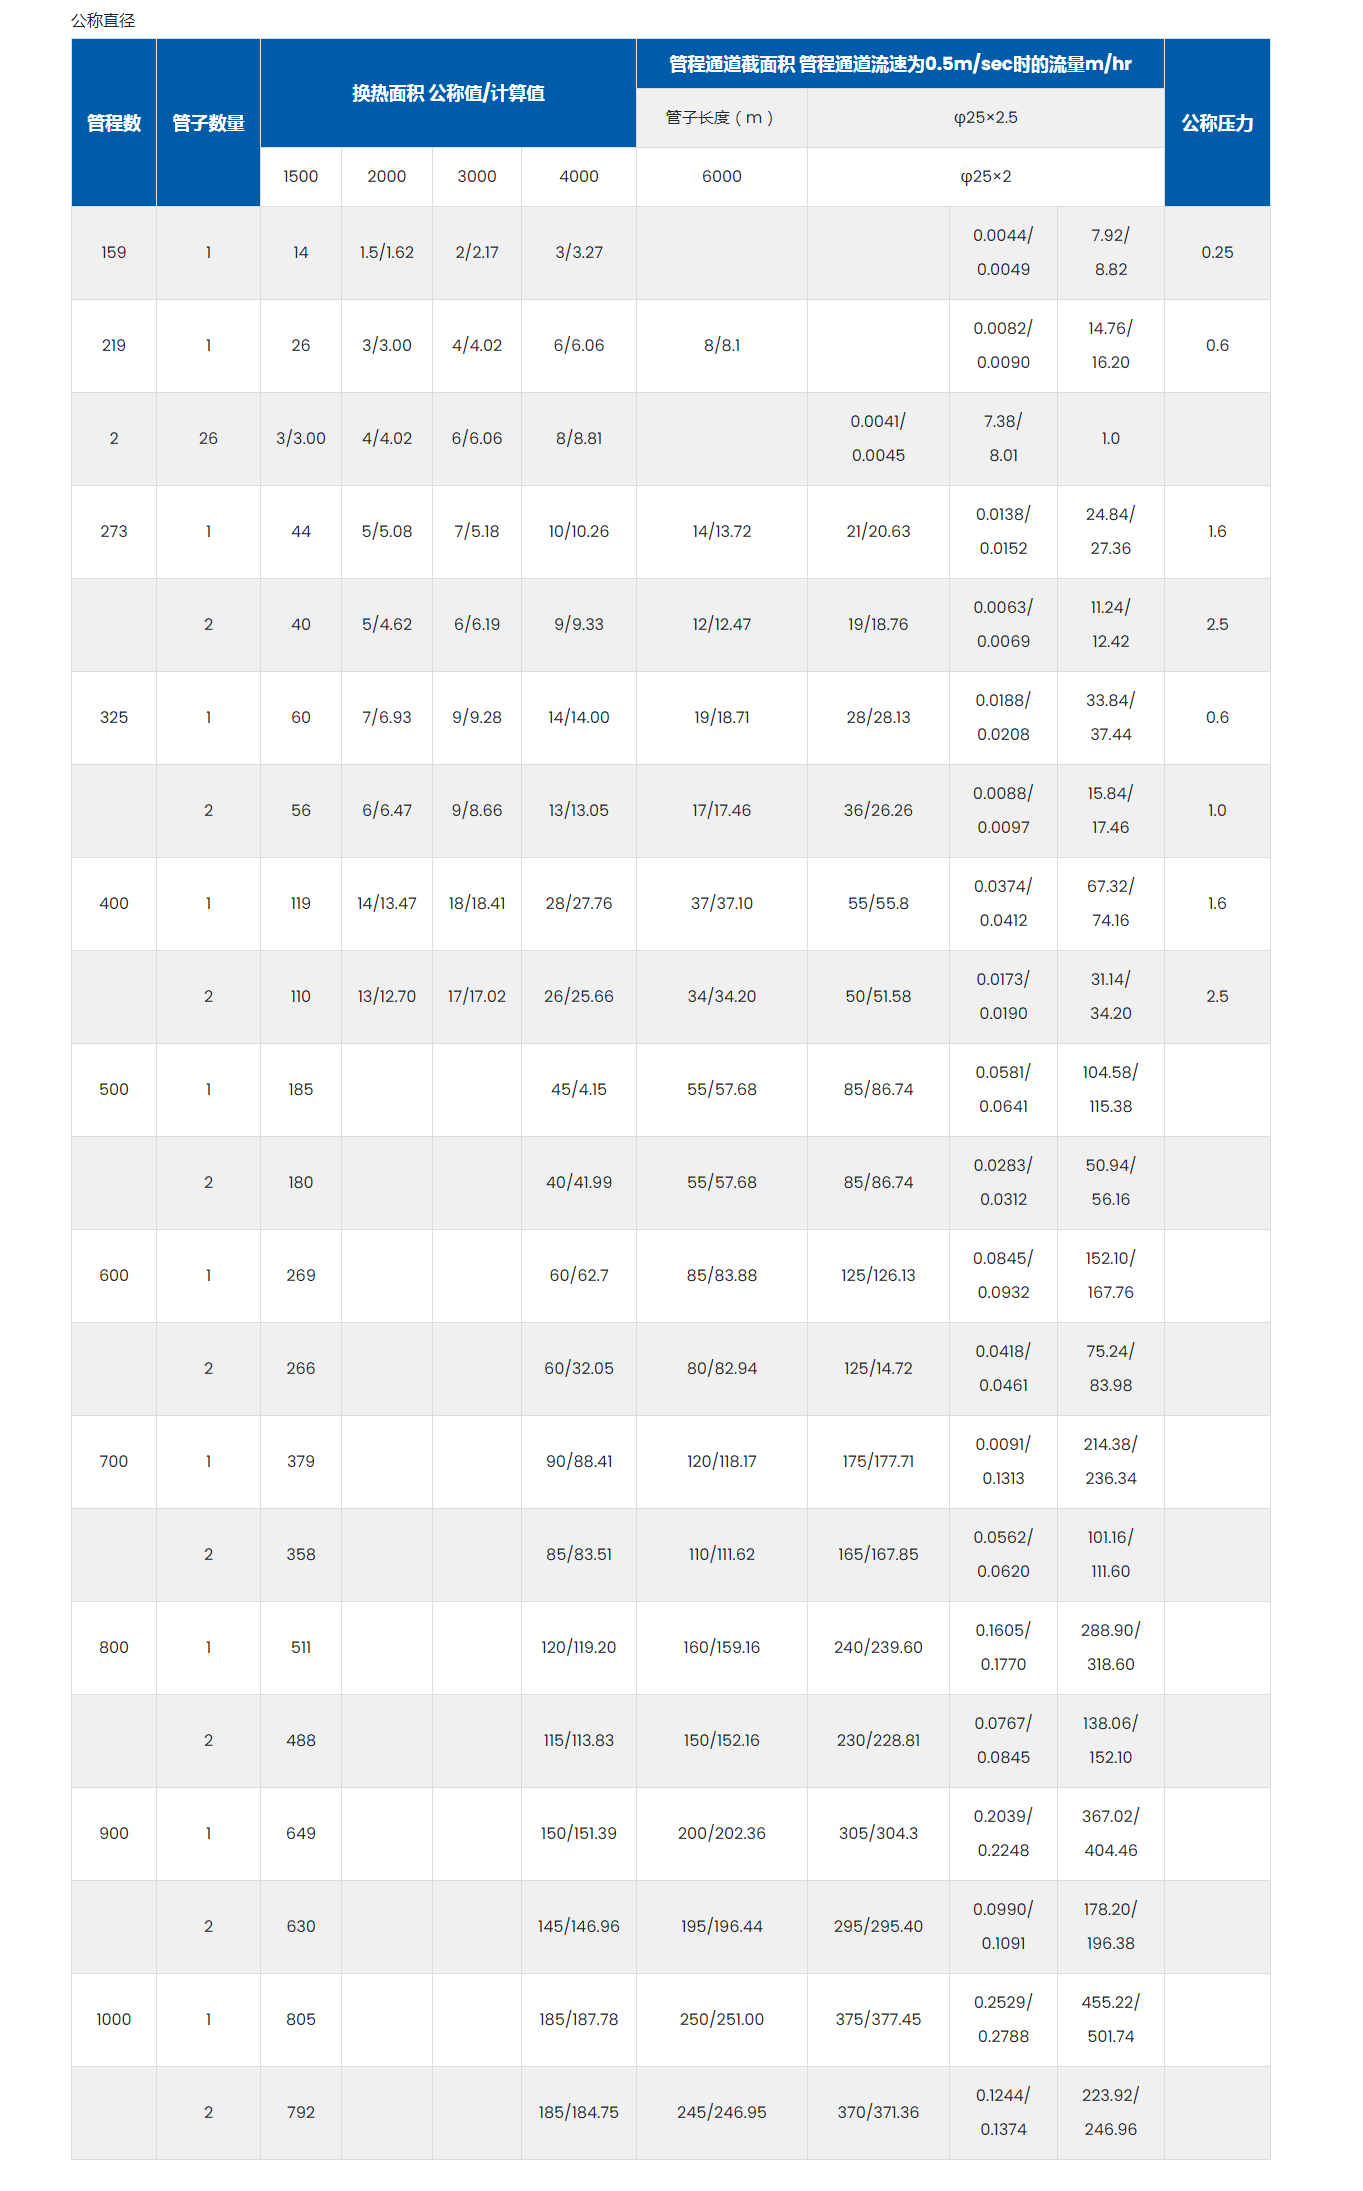This screenshot has height=2191, width=1363.
Task: Select the 6000 length subheader
Action: (721, 177)
